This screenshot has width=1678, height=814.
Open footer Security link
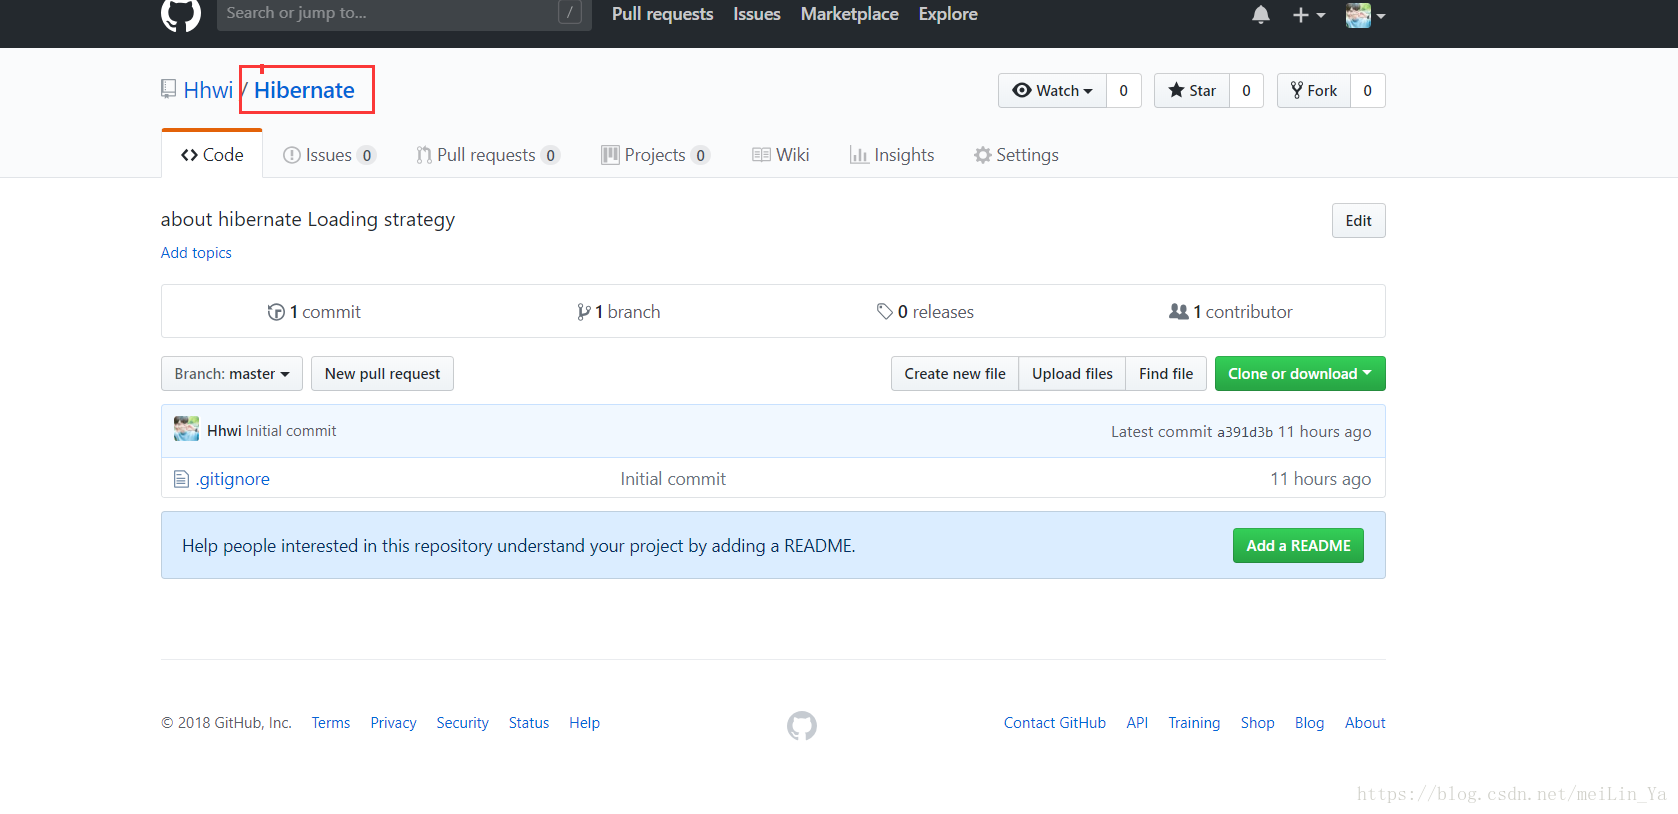[x=462, y=723]
